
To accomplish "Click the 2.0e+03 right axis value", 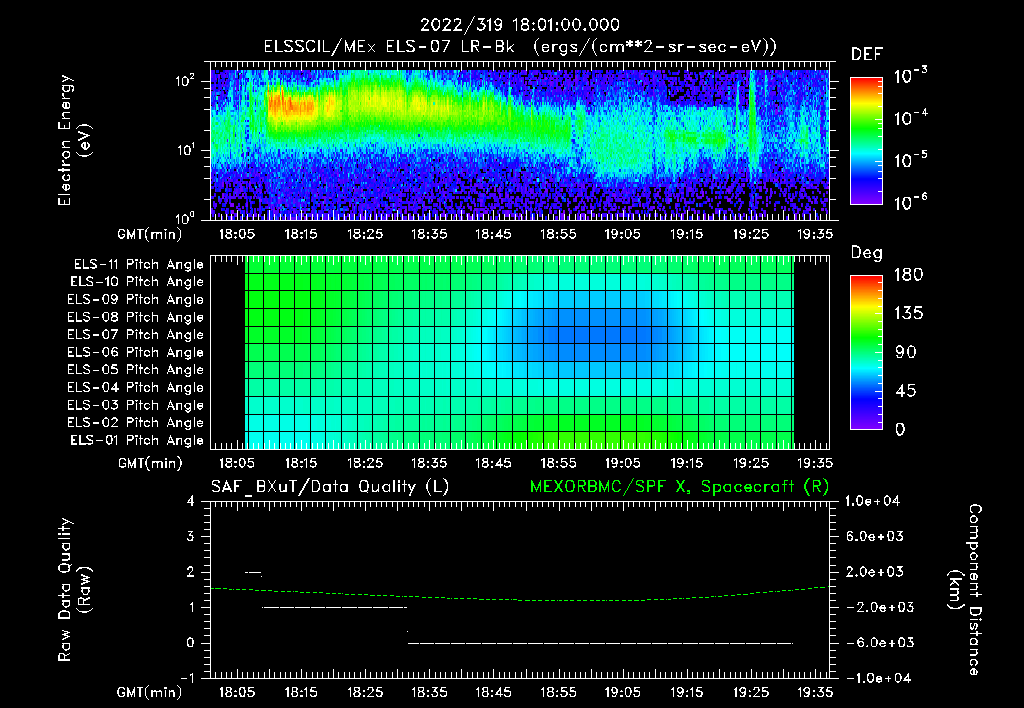I will click(875, 572).
